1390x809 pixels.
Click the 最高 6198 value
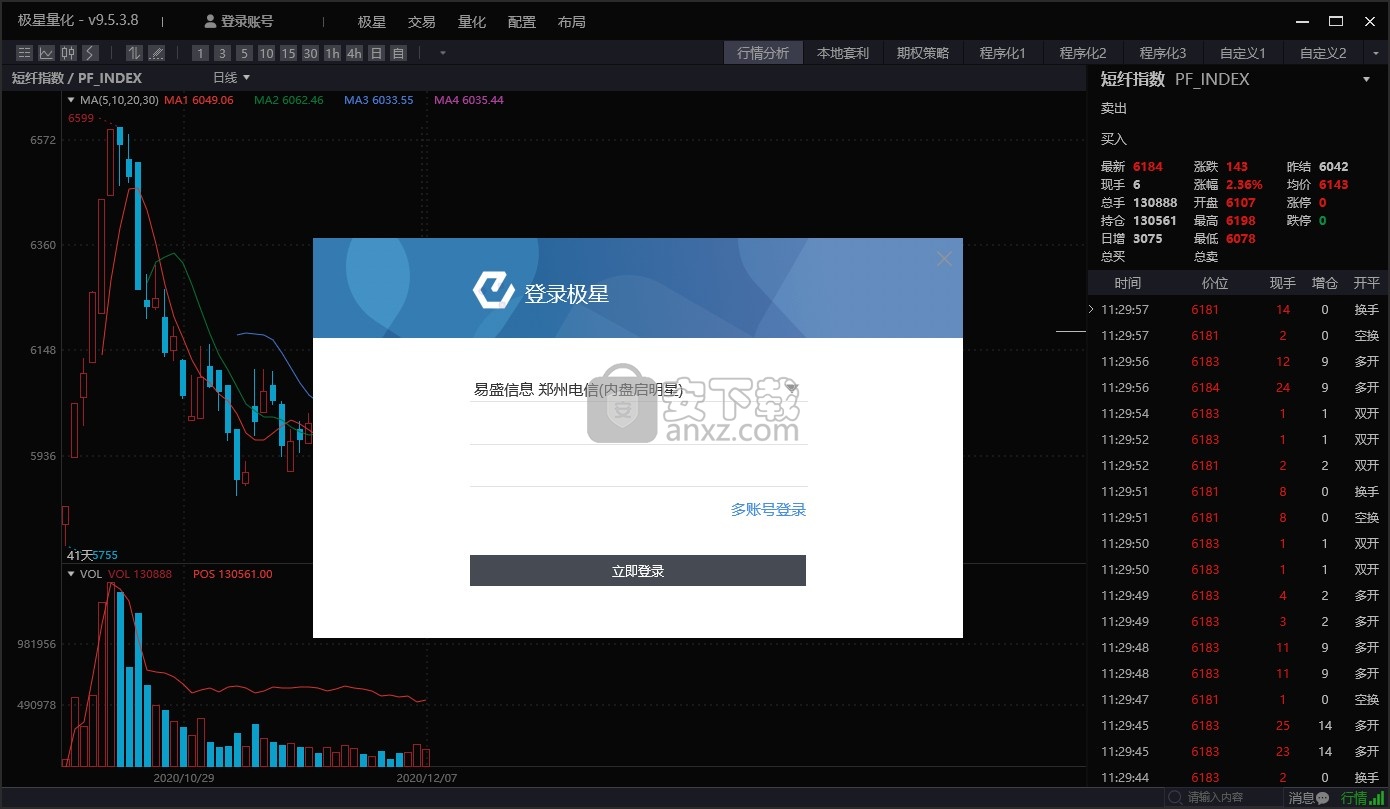1240,221
